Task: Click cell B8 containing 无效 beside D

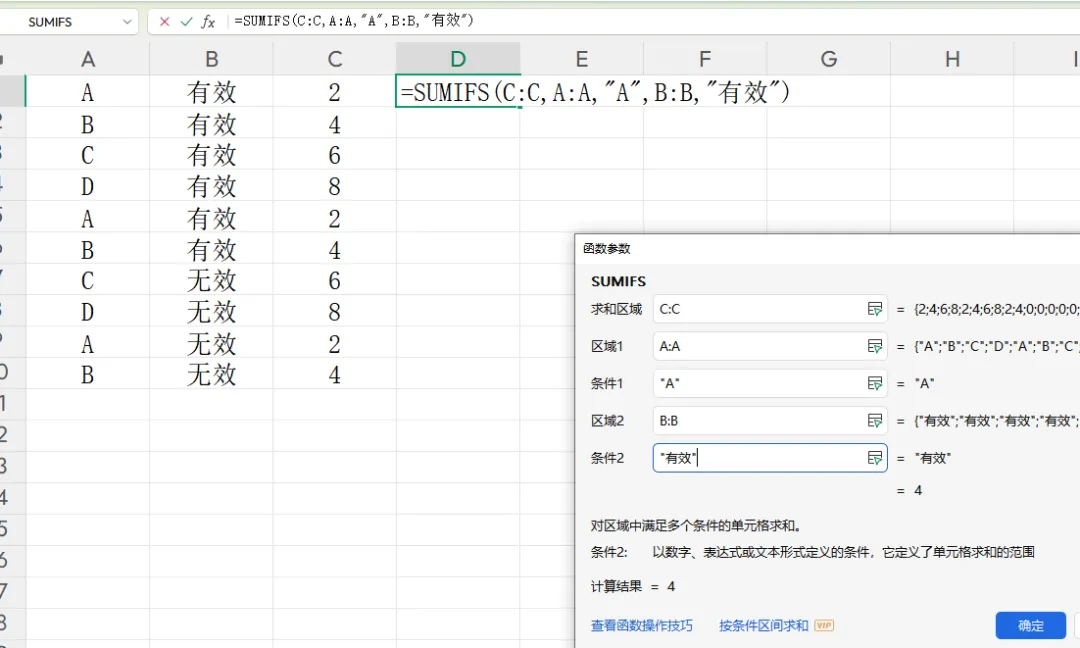Action: [x=211, y=311]
